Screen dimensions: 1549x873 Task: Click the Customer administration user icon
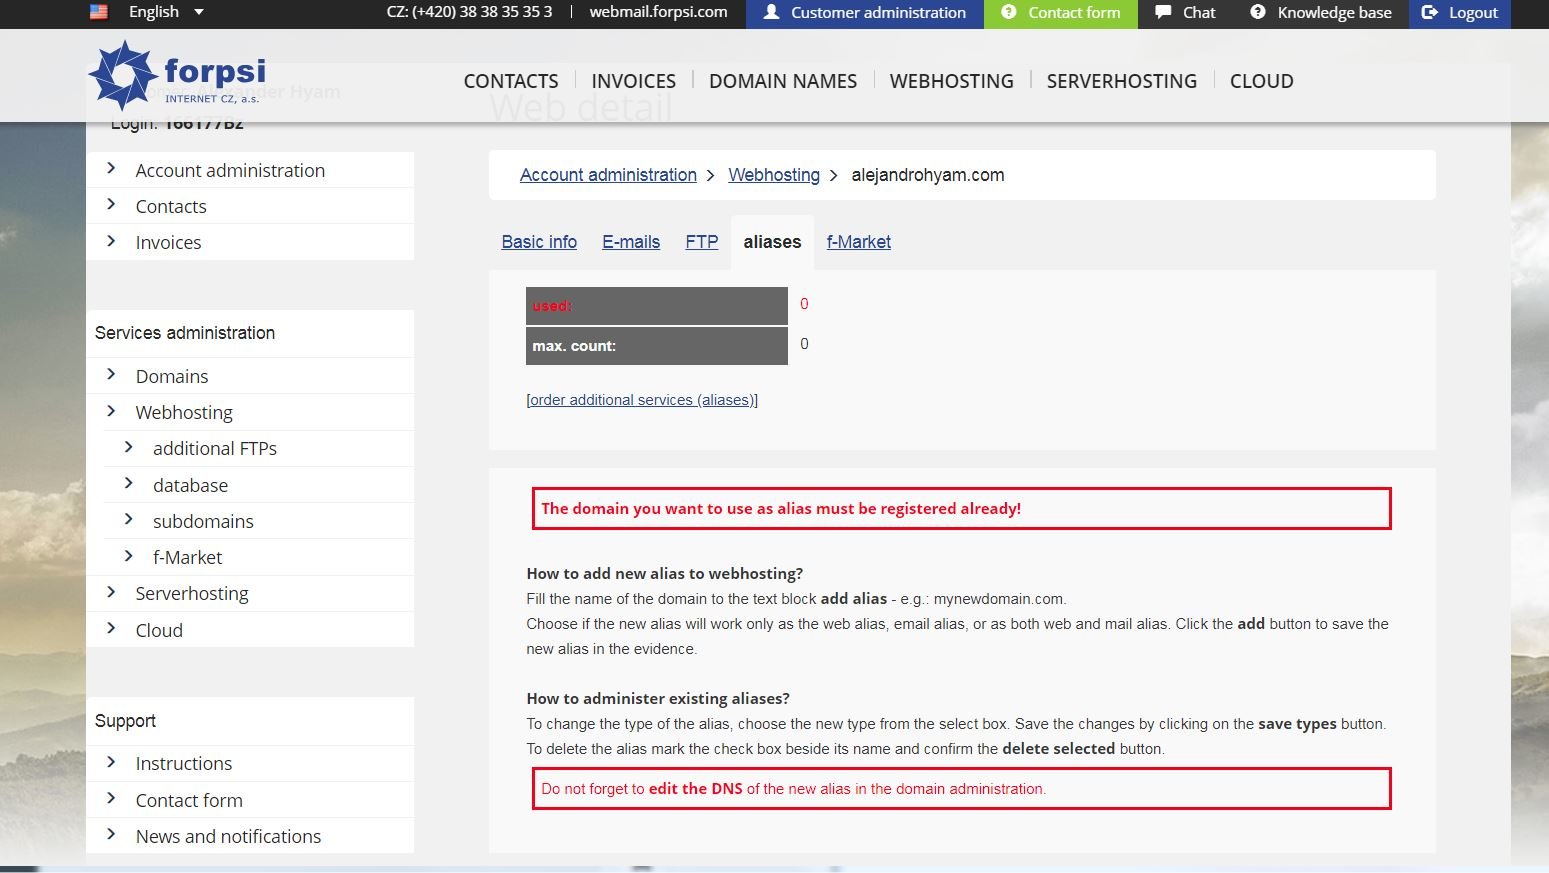coord(771,12)
